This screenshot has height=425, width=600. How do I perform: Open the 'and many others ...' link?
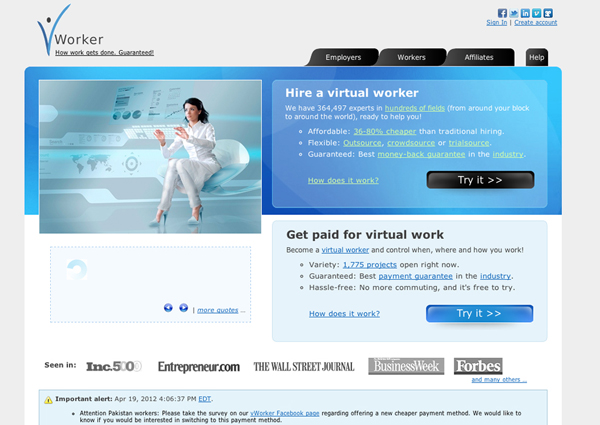(499, 379)
